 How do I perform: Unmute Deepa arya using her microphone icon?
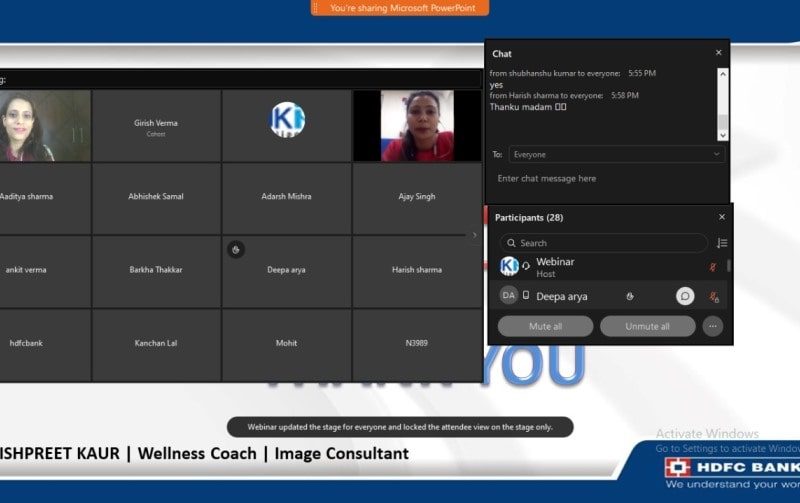(714, 297)
